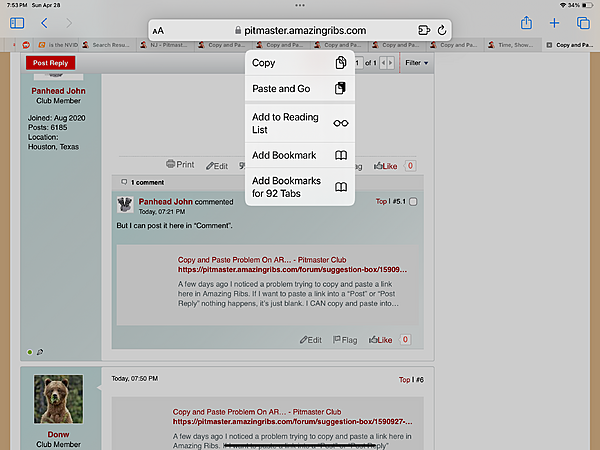Jump to Top from comment #5.1
The height and width of the screenshot is (450, 600).
point(381,201)
